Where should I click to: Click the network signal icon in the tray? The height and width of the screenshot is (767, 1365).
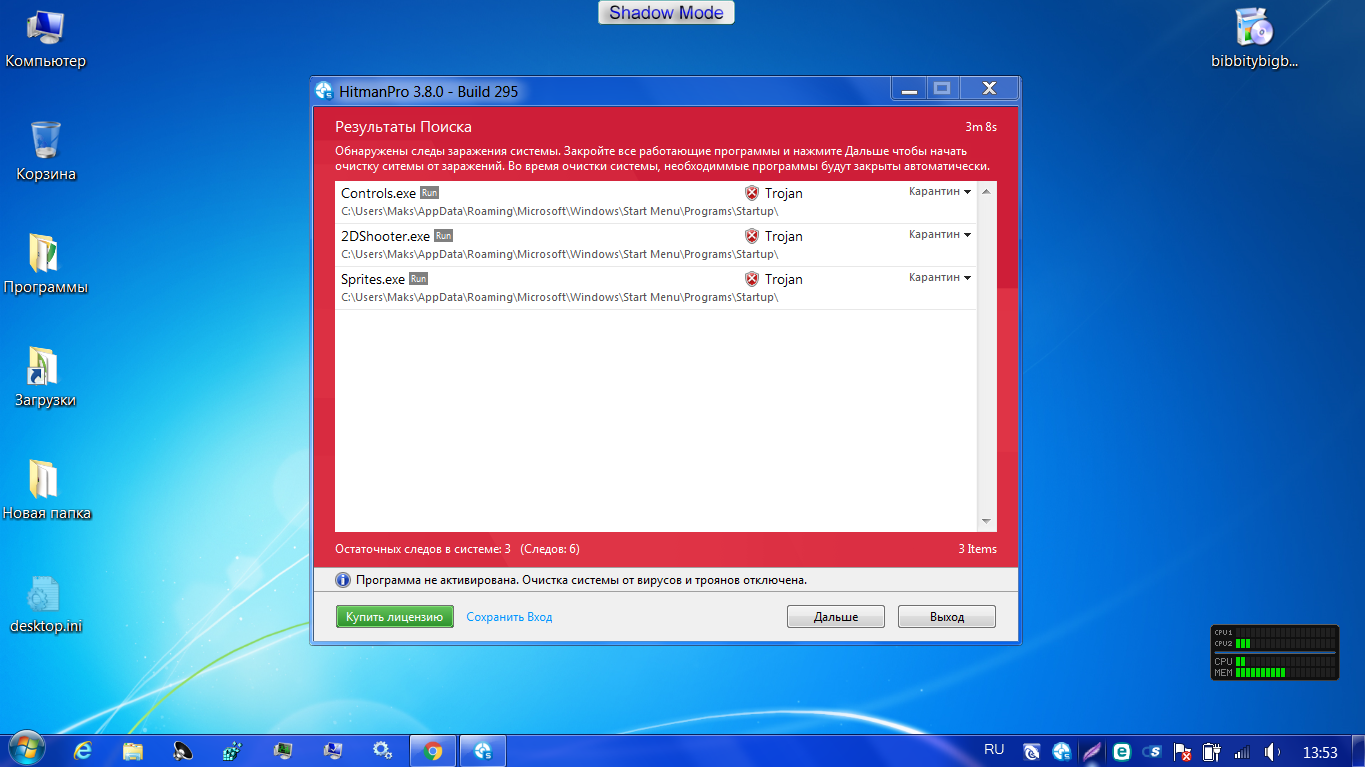[x=1242, y=751]
